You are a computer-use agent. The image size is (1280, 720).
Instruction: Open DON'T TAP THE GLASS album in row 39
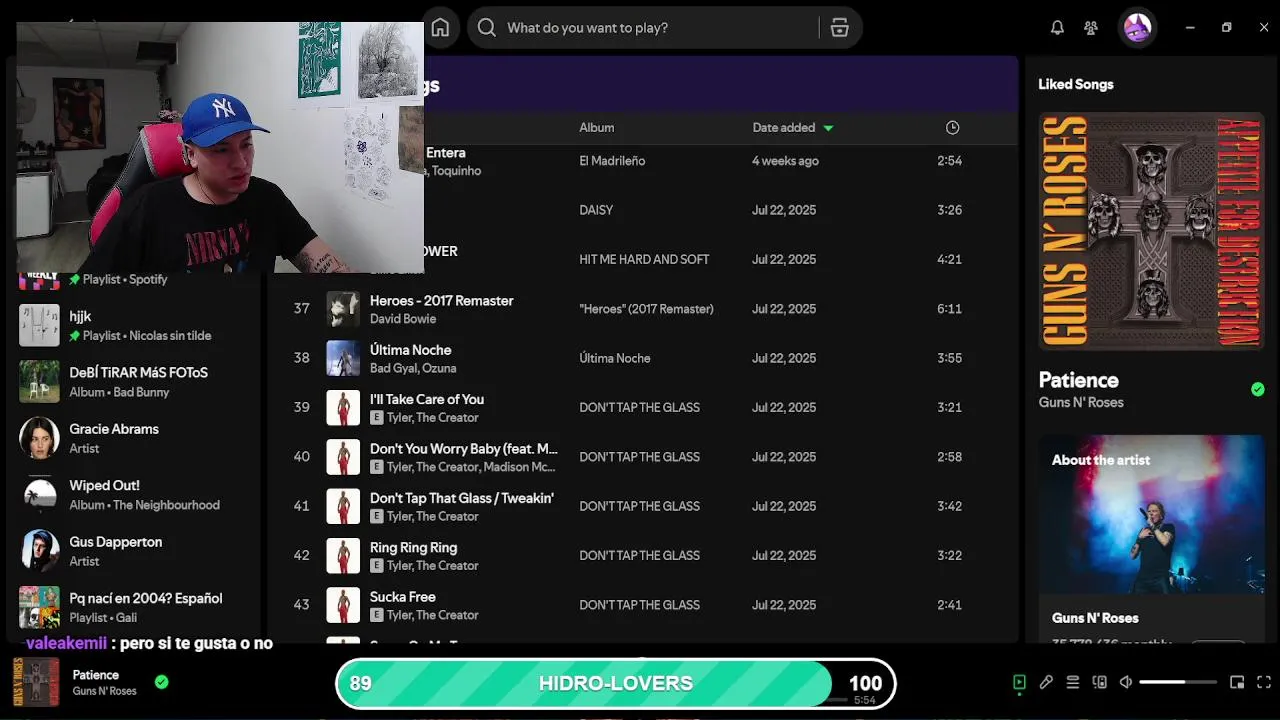tap(639, 408)
